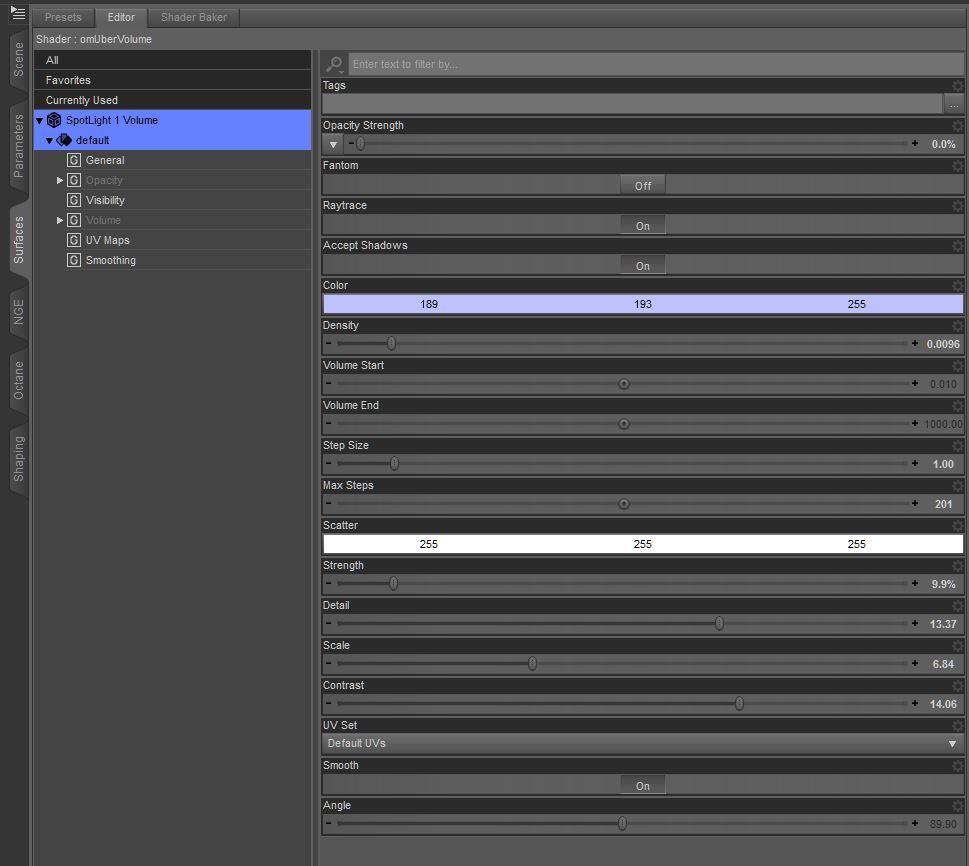
Task: Collapse the SpotLight 1 Volume tree node
Action: tap(40, 121)
